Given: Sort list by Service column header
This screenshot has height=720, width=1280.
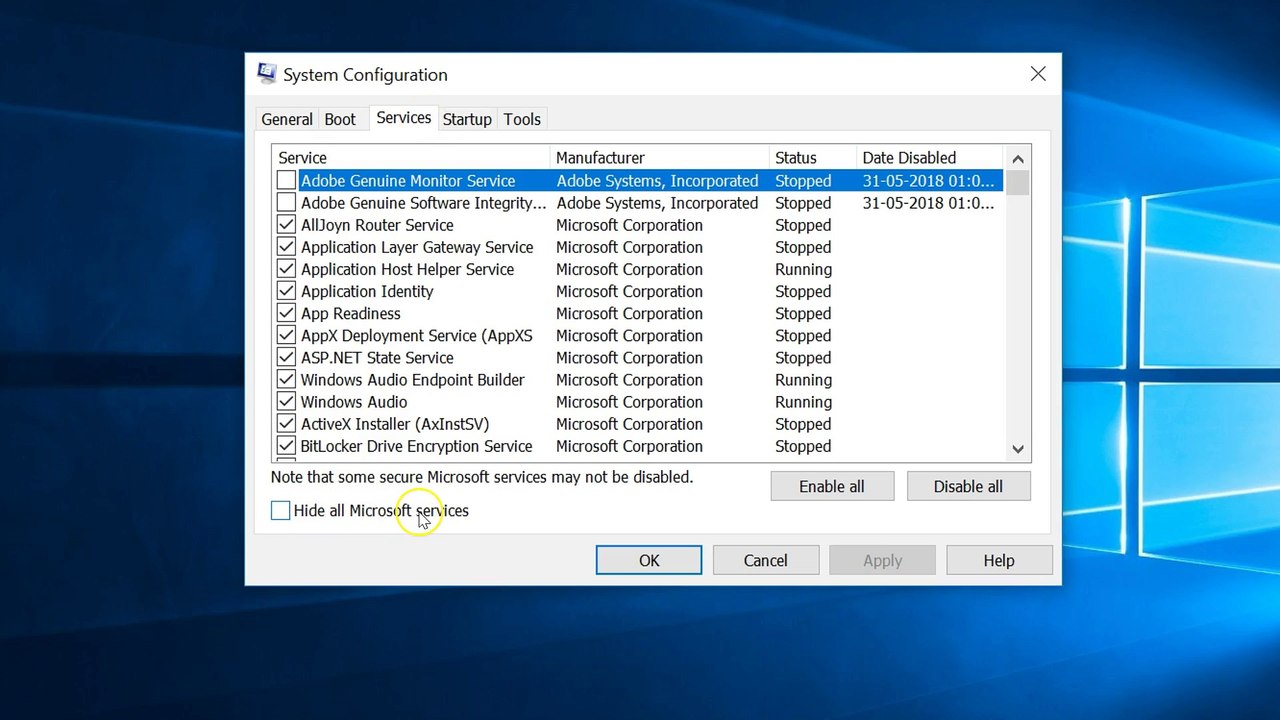Looking at the screenshot, I should [x=411, y=158].
